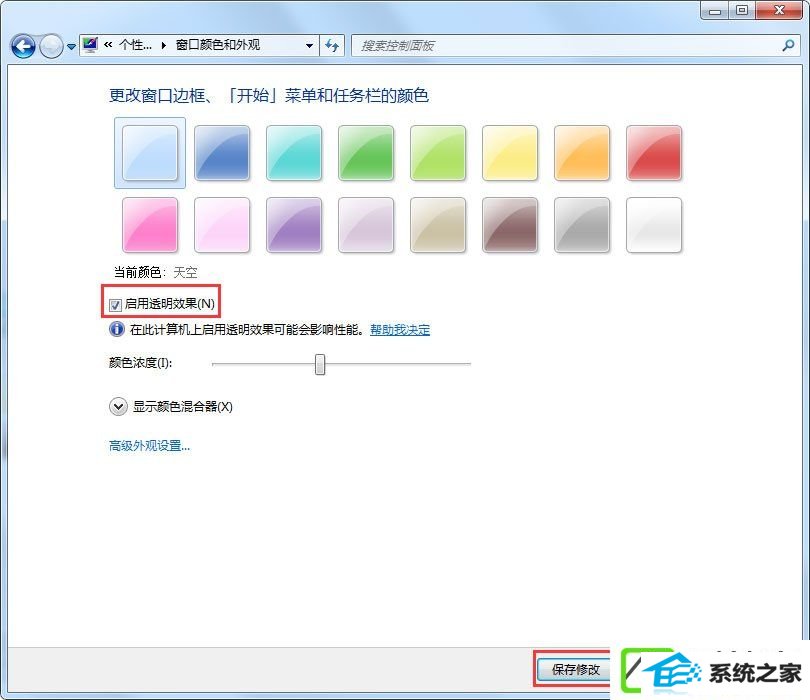The image size is (810, 700).
Task: Select the brown Chocolate color swatch
Action: coord(510,225)
